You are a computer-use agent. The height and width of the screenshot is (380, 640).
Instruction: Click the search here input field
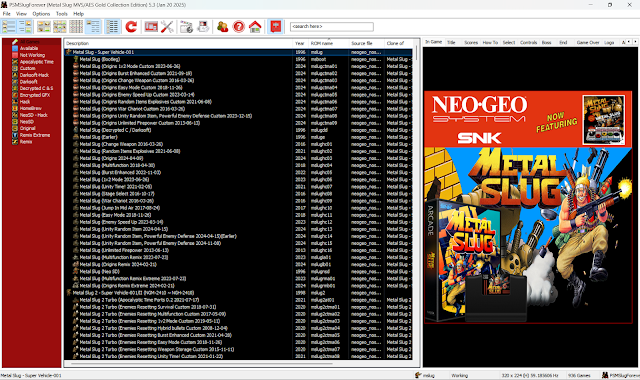(x=331, y=27)
